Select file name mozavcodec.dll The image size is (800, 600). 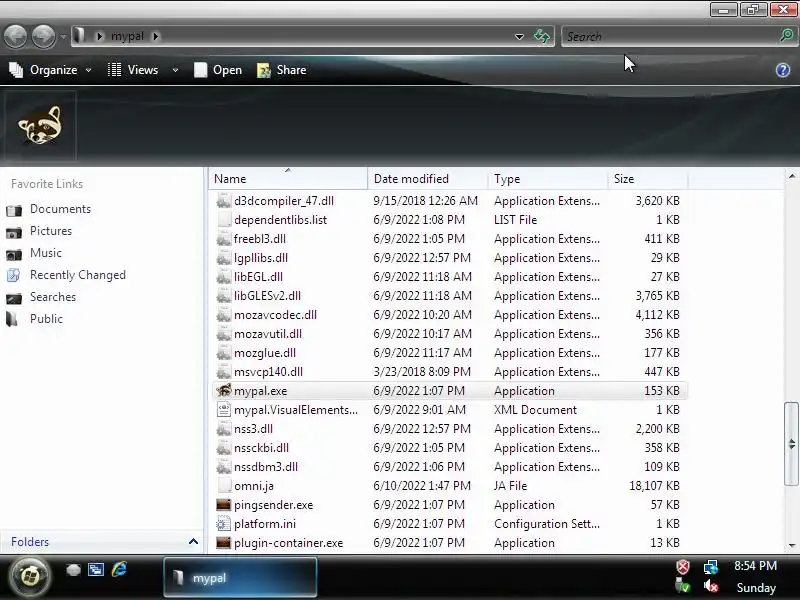click(x=276, y=315)
